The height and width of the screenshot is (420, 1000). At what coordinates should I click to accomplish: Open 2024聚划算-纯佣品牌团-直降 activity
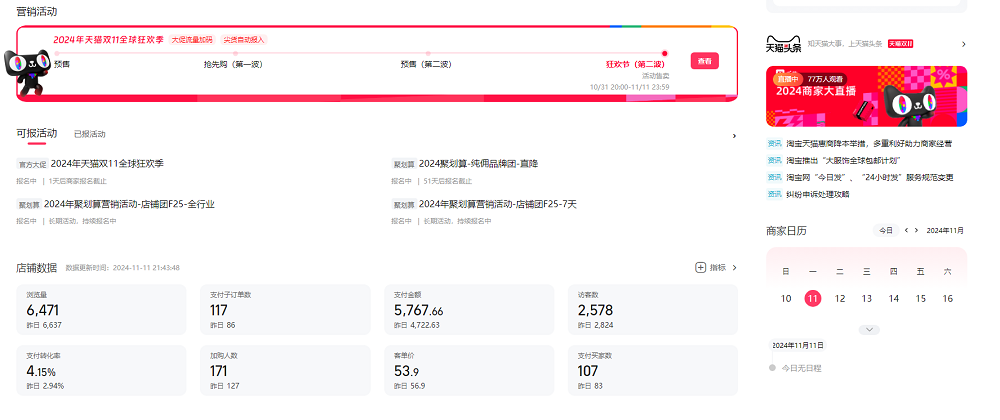pos(478,164)
